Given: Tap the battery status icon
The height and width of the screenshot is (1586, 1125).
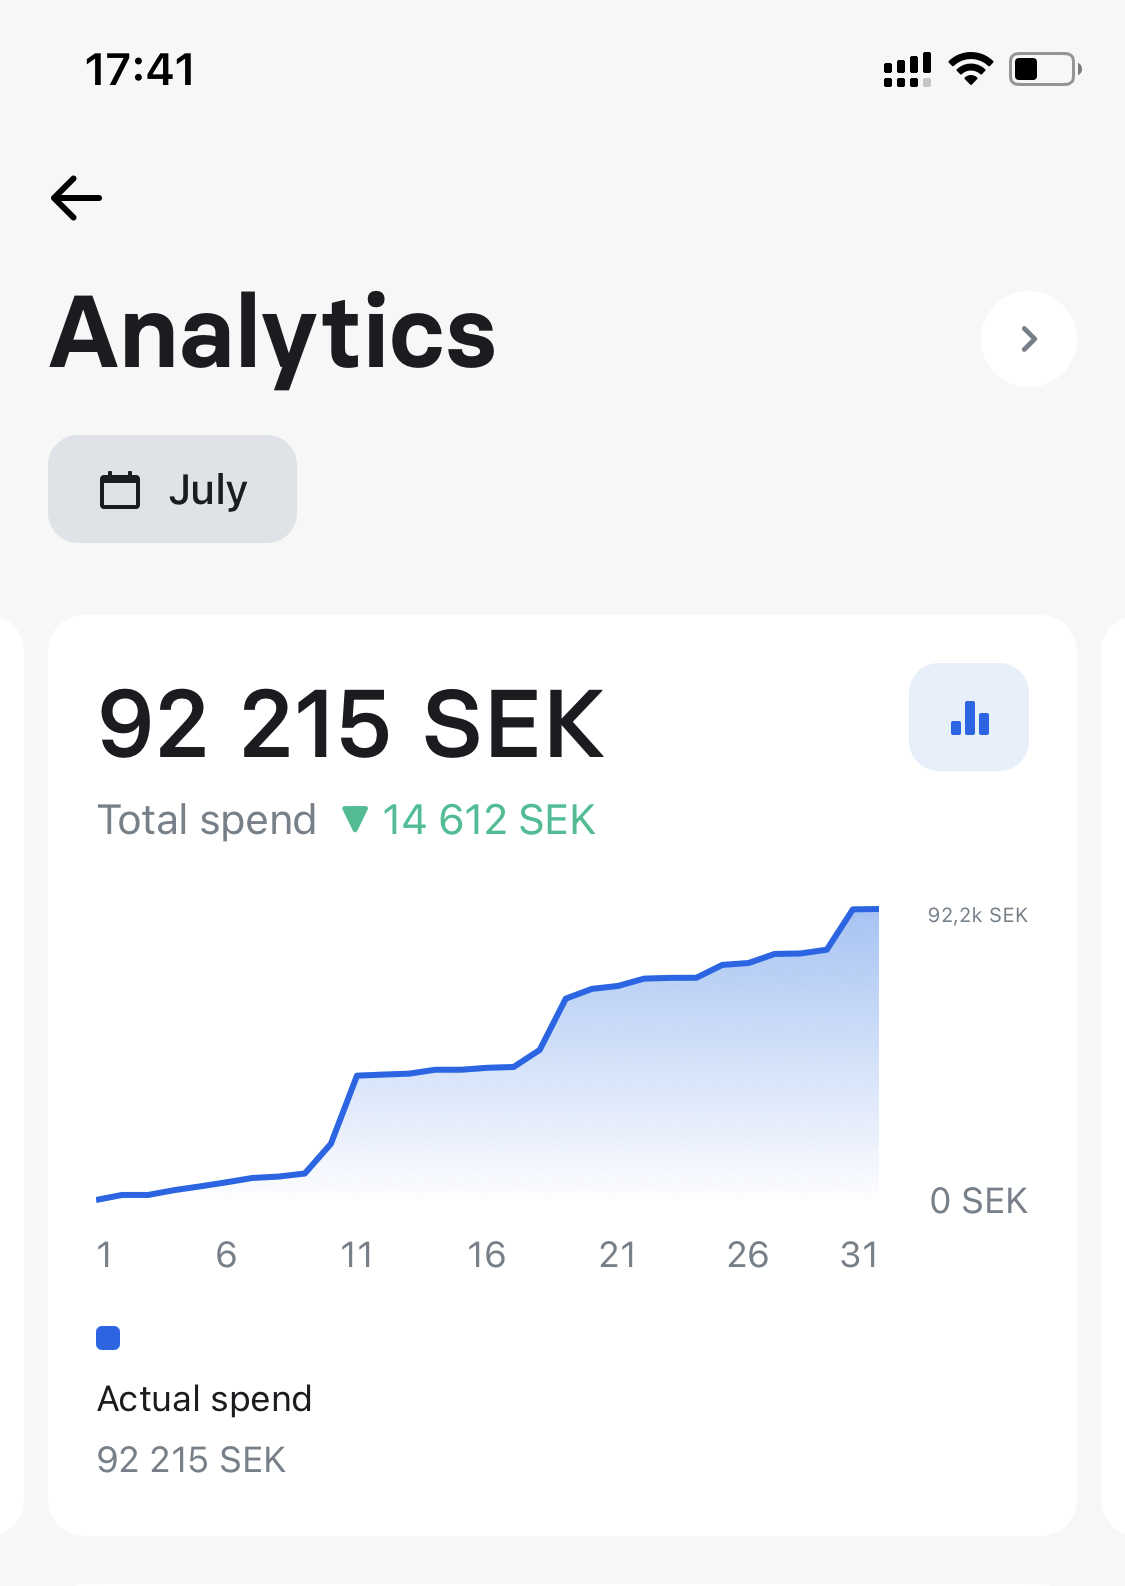Looking at the screenshot, I should coord(1044,69).
